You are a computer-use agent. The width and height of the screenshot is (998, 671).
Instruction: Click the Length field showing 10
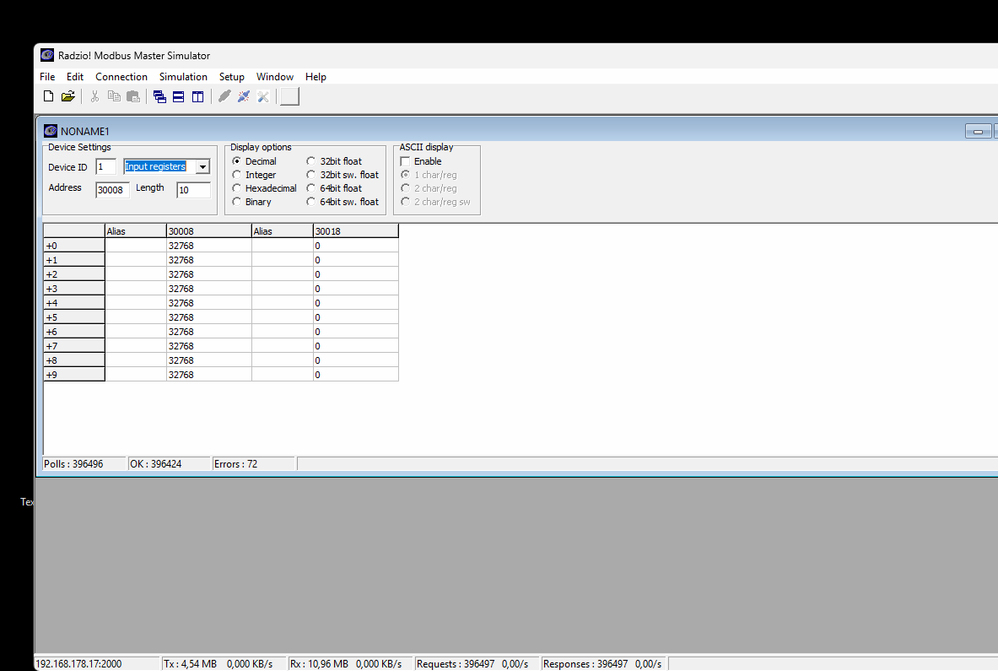(x=193, y=190)
